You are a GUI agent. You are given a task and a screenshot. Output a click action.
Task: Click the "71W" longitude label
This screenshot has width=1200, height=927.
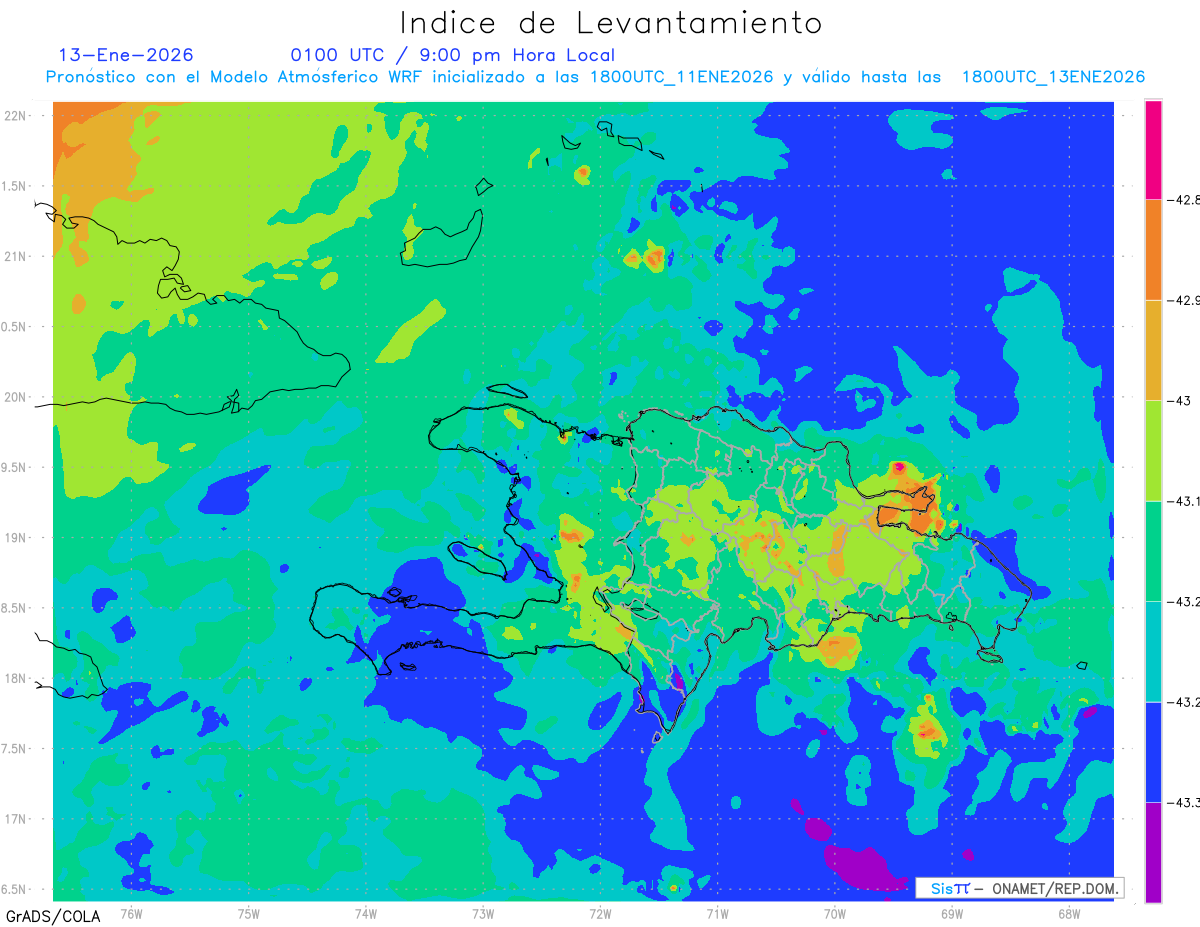click(717, 913)
